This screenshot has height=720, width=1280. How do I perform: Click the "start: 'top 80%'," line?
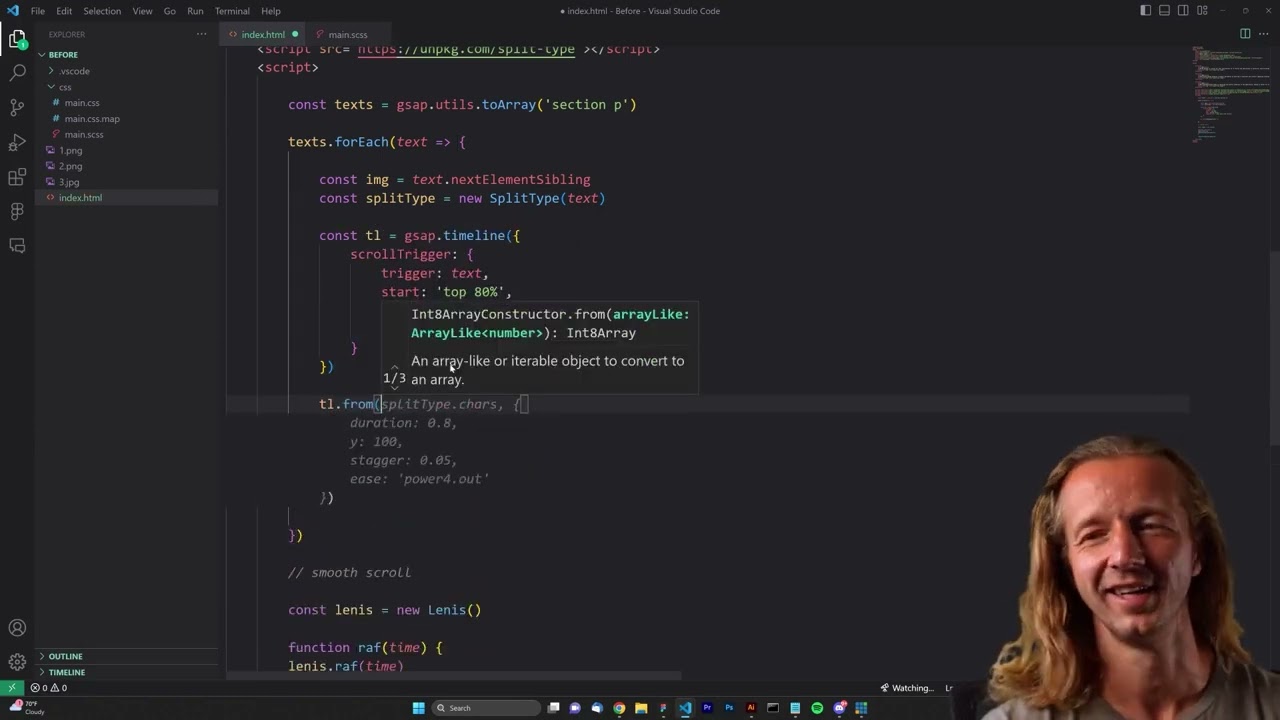click(446, 292)
